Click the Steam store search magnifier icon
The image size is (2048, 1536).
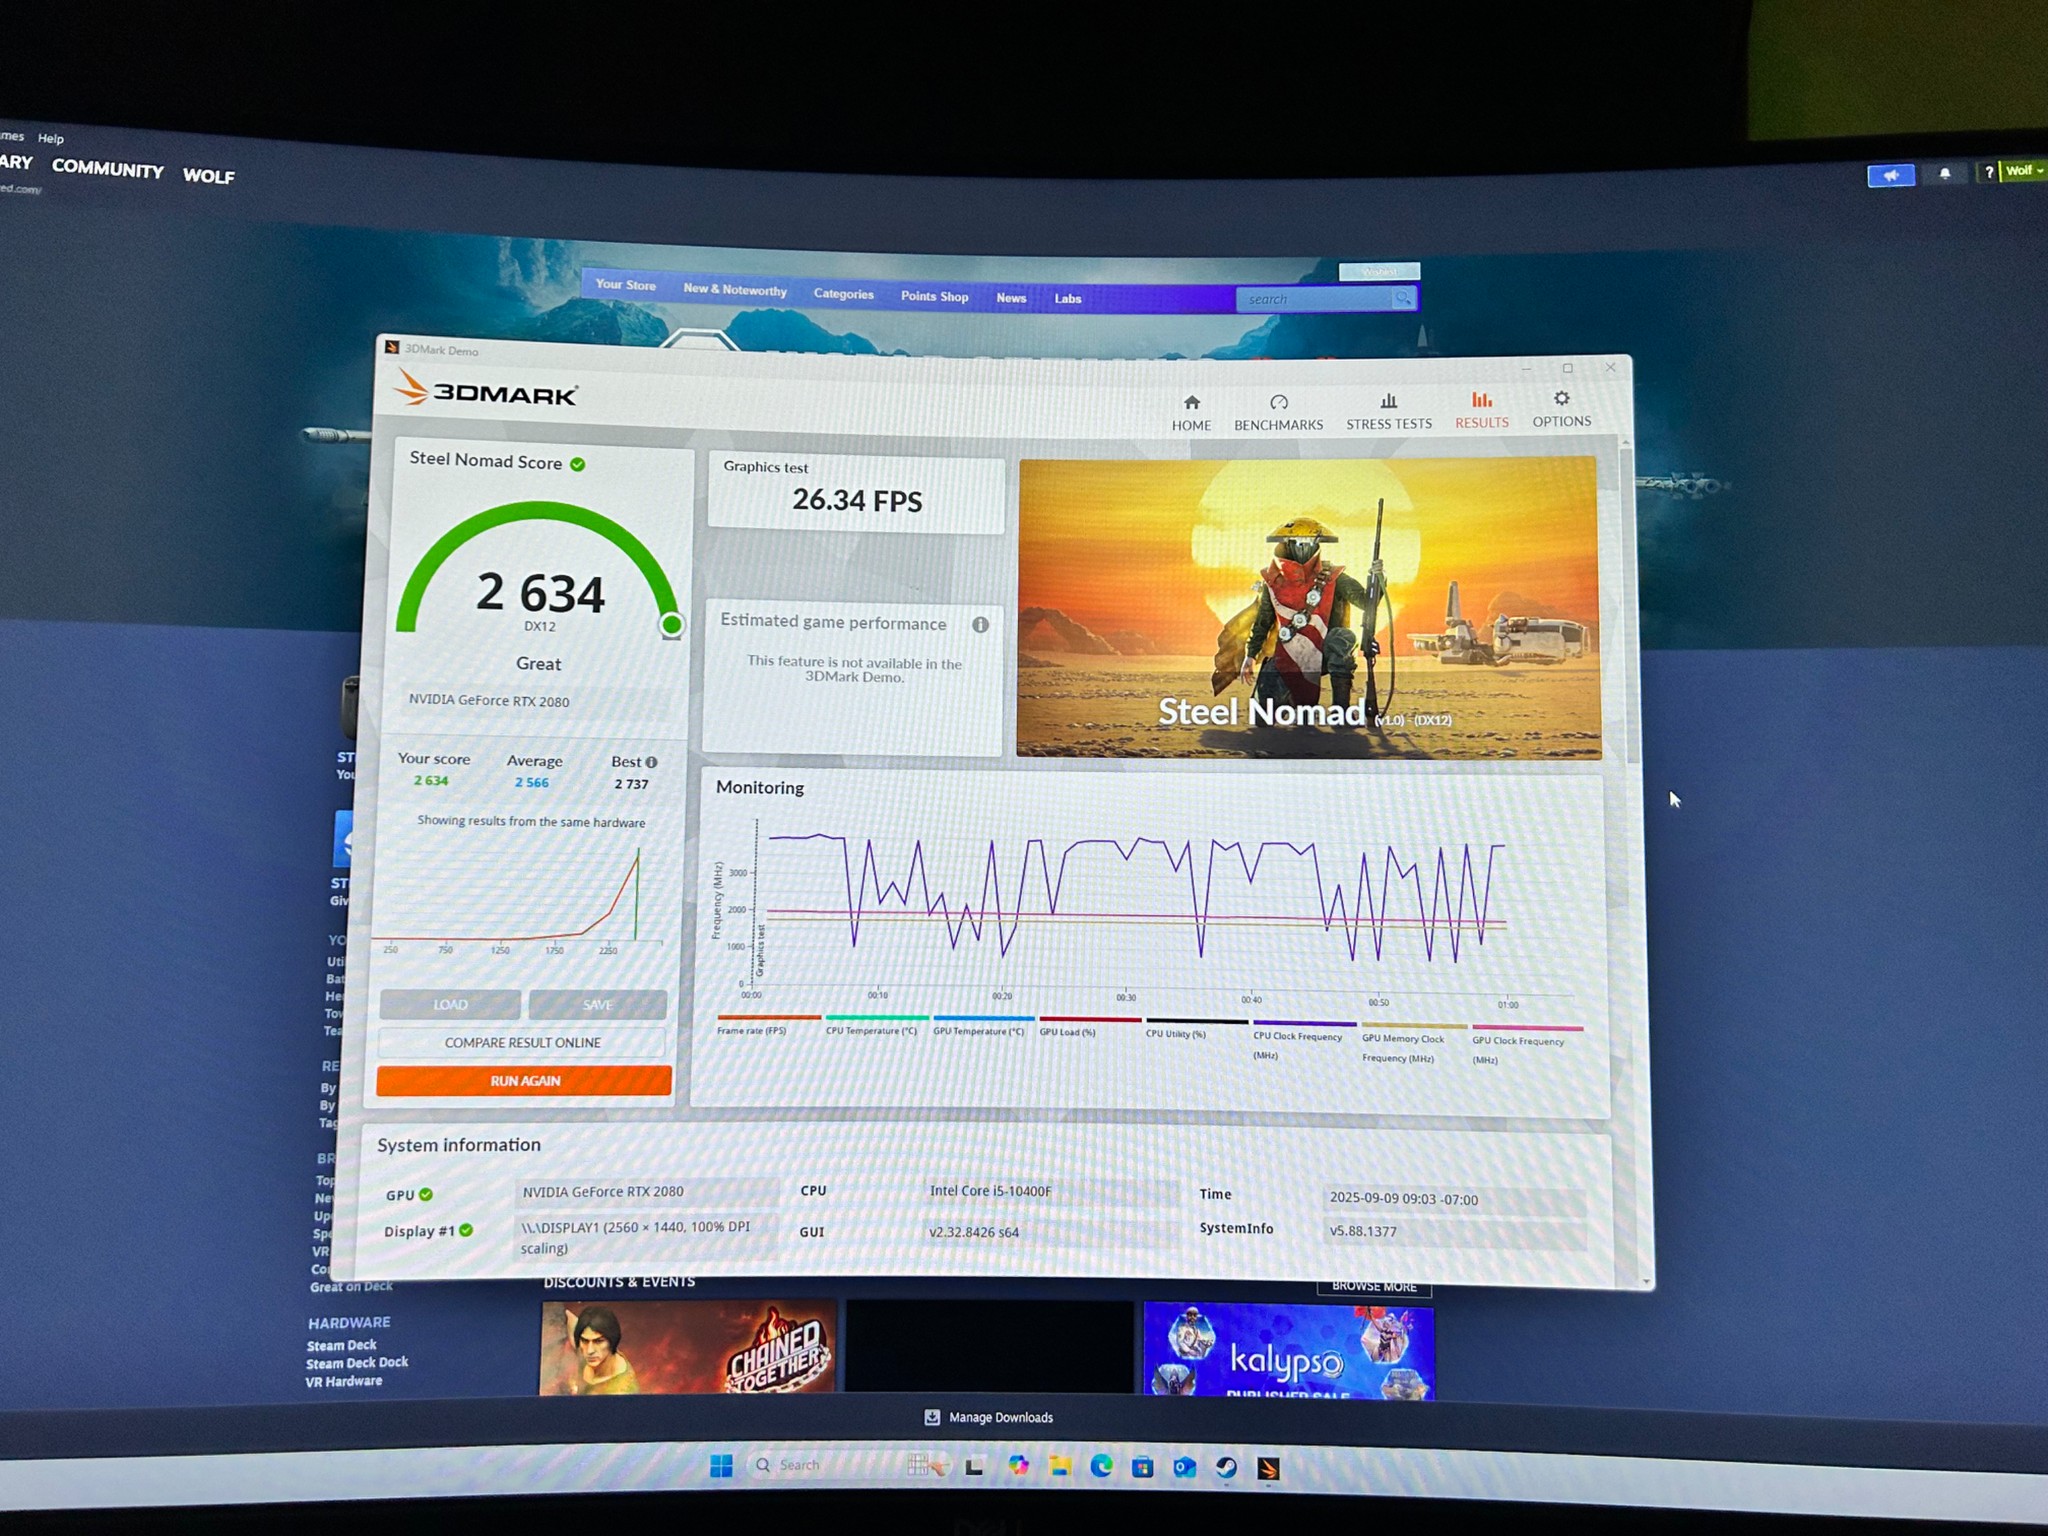(x=1403, y=298)
